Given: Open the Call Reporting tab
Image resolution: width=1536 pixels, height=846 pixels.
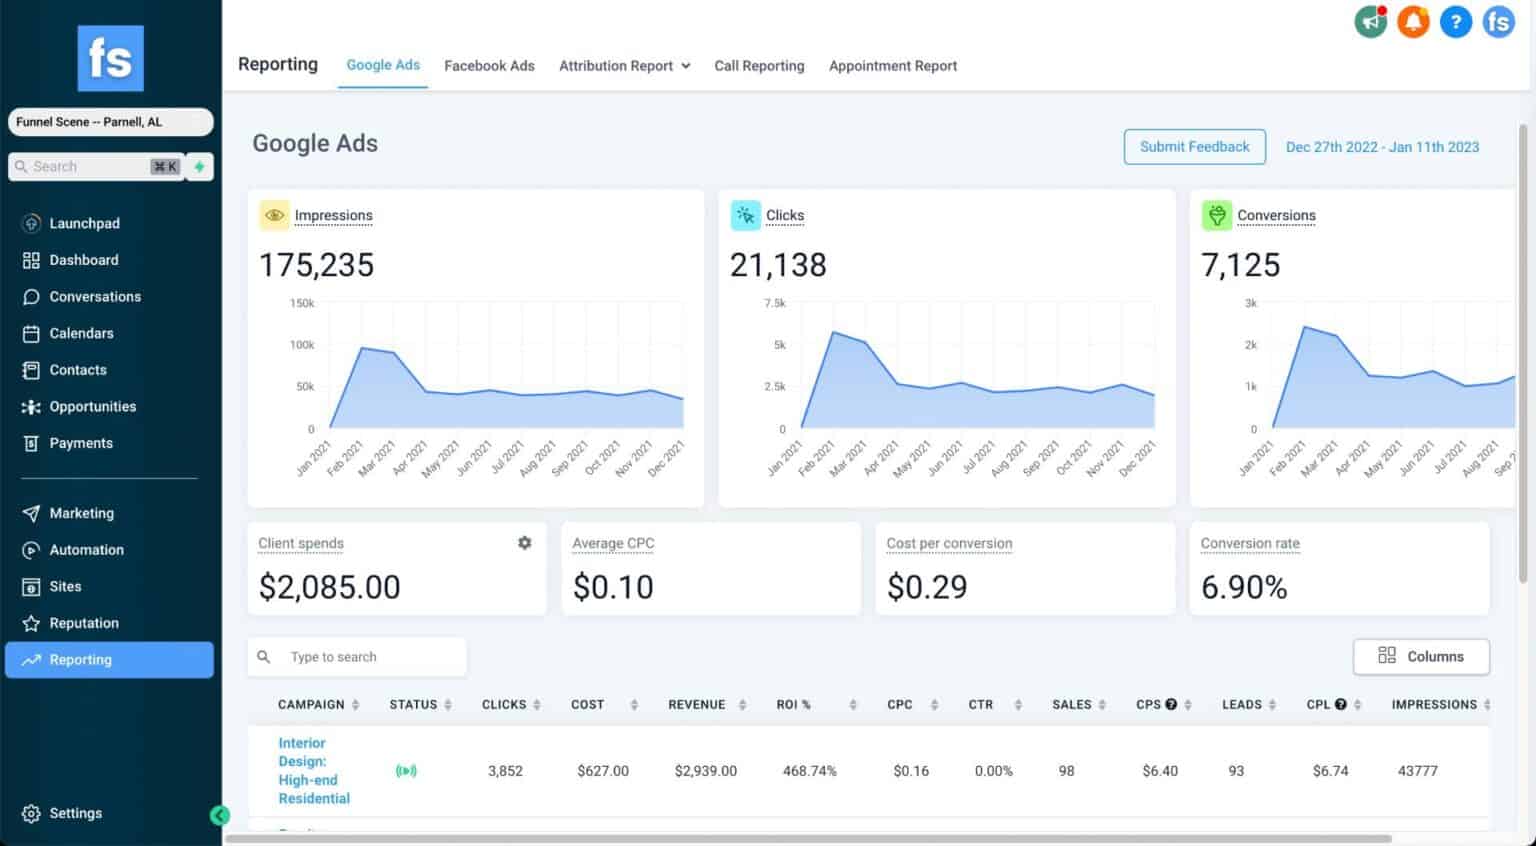Looking at the screenshot, I should click(759, 66).
